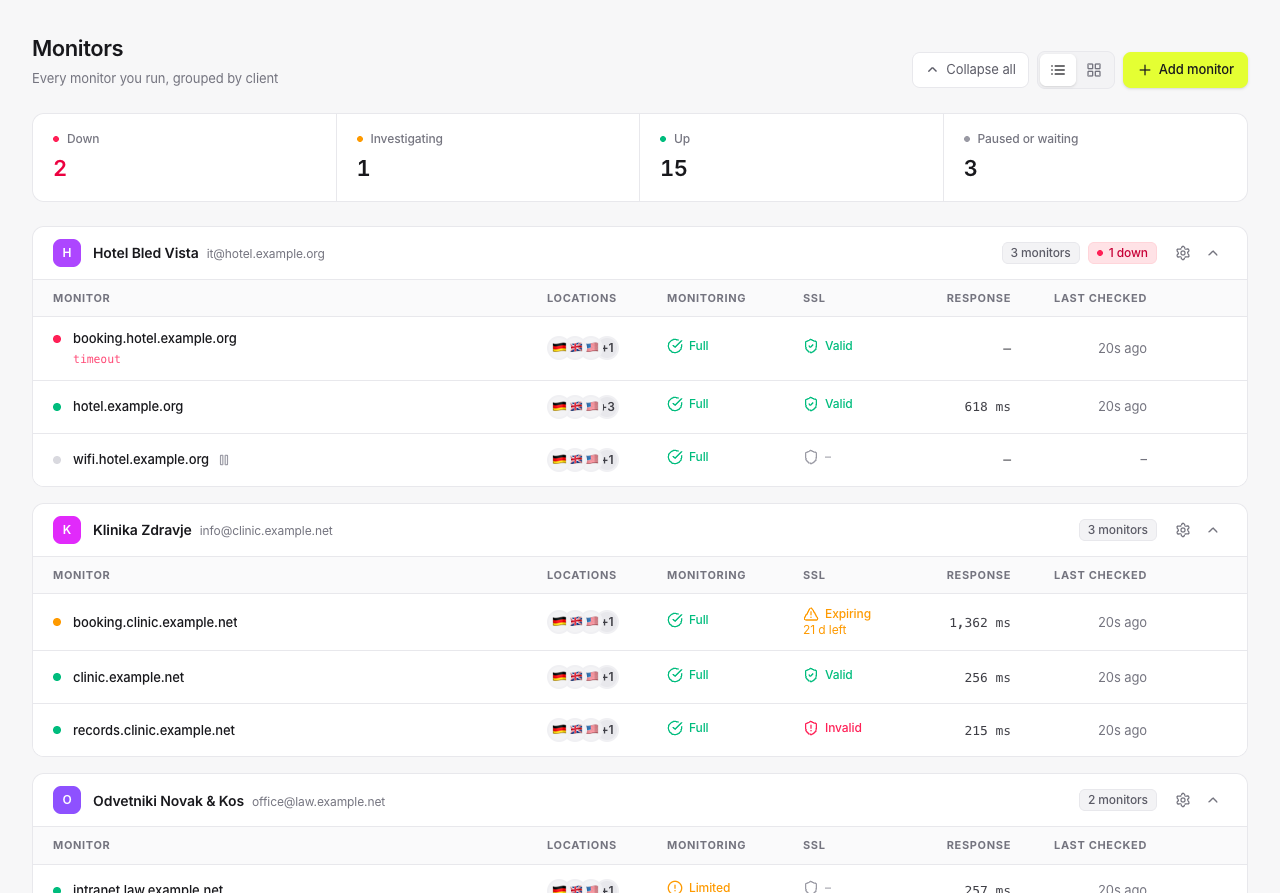The image size is (1280, 893).
Task: Click the Expiring SSL warning triangle icon
Action: (811, 614)
